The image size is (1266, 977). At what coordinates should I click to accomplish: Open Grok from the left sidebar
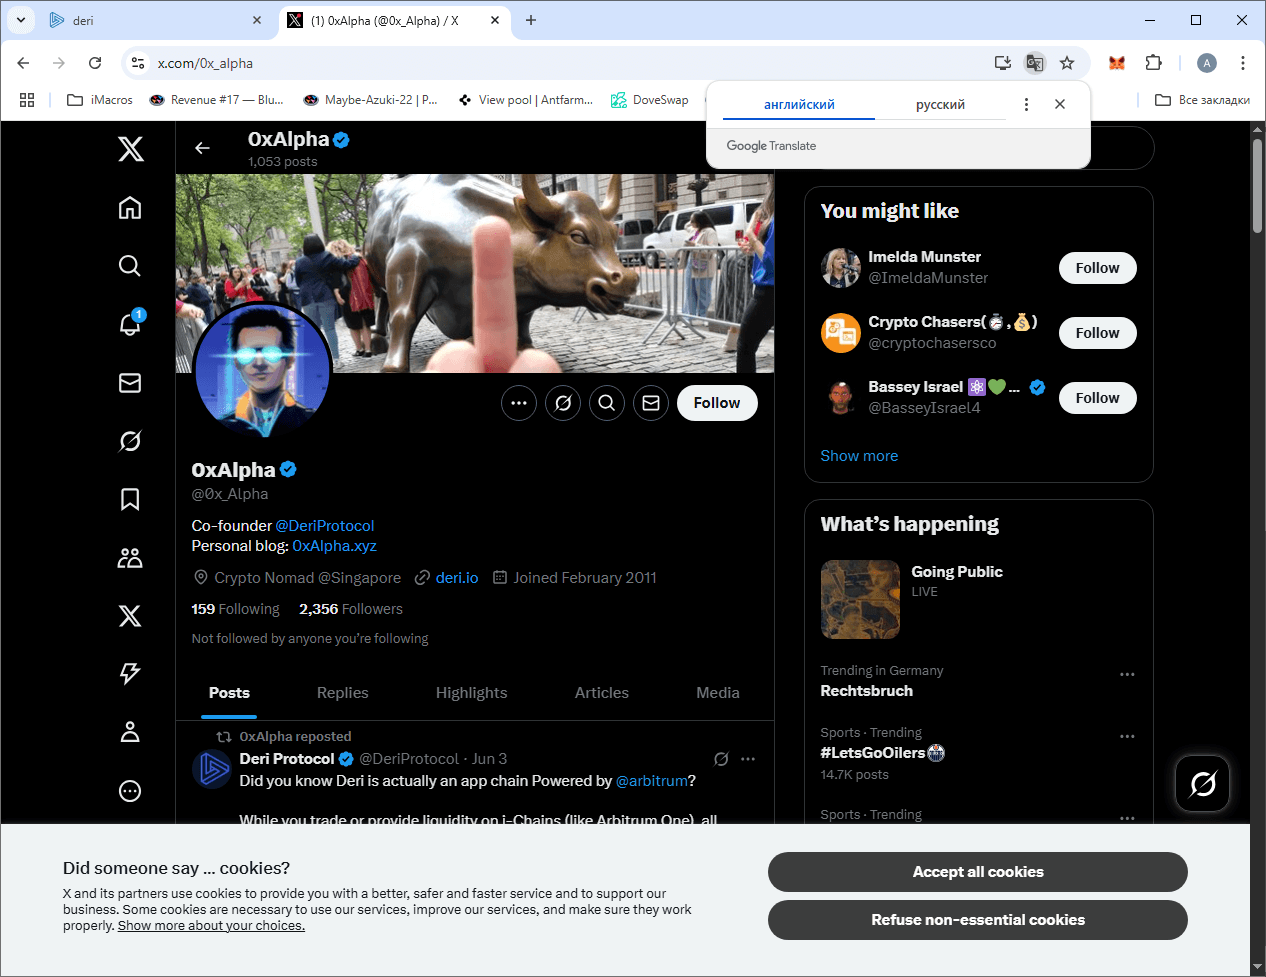(x=130, y=441)
